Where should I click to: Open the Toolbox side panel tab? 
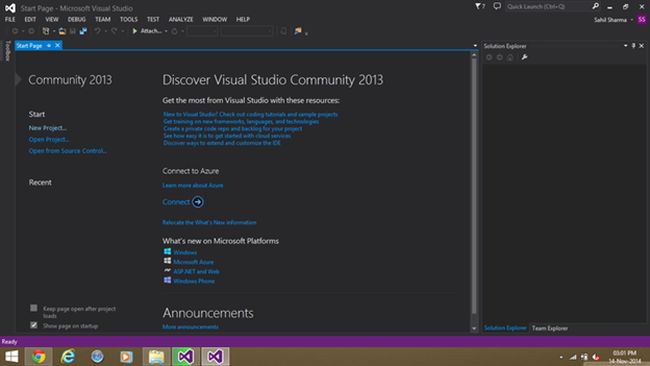7,51
